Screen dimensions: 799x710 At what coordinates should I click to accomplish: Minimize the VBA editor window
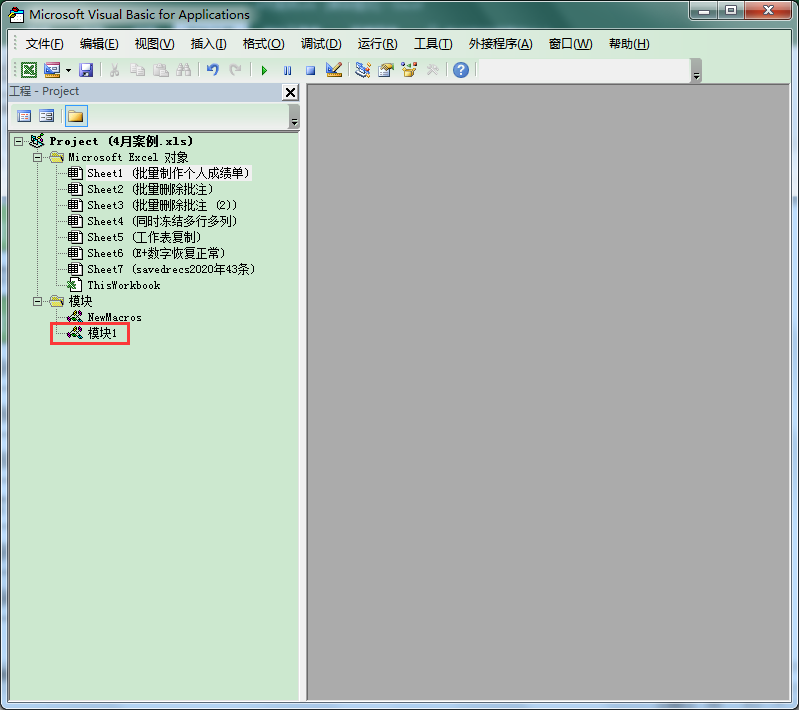pyautogui.click(x=704, y=10)
